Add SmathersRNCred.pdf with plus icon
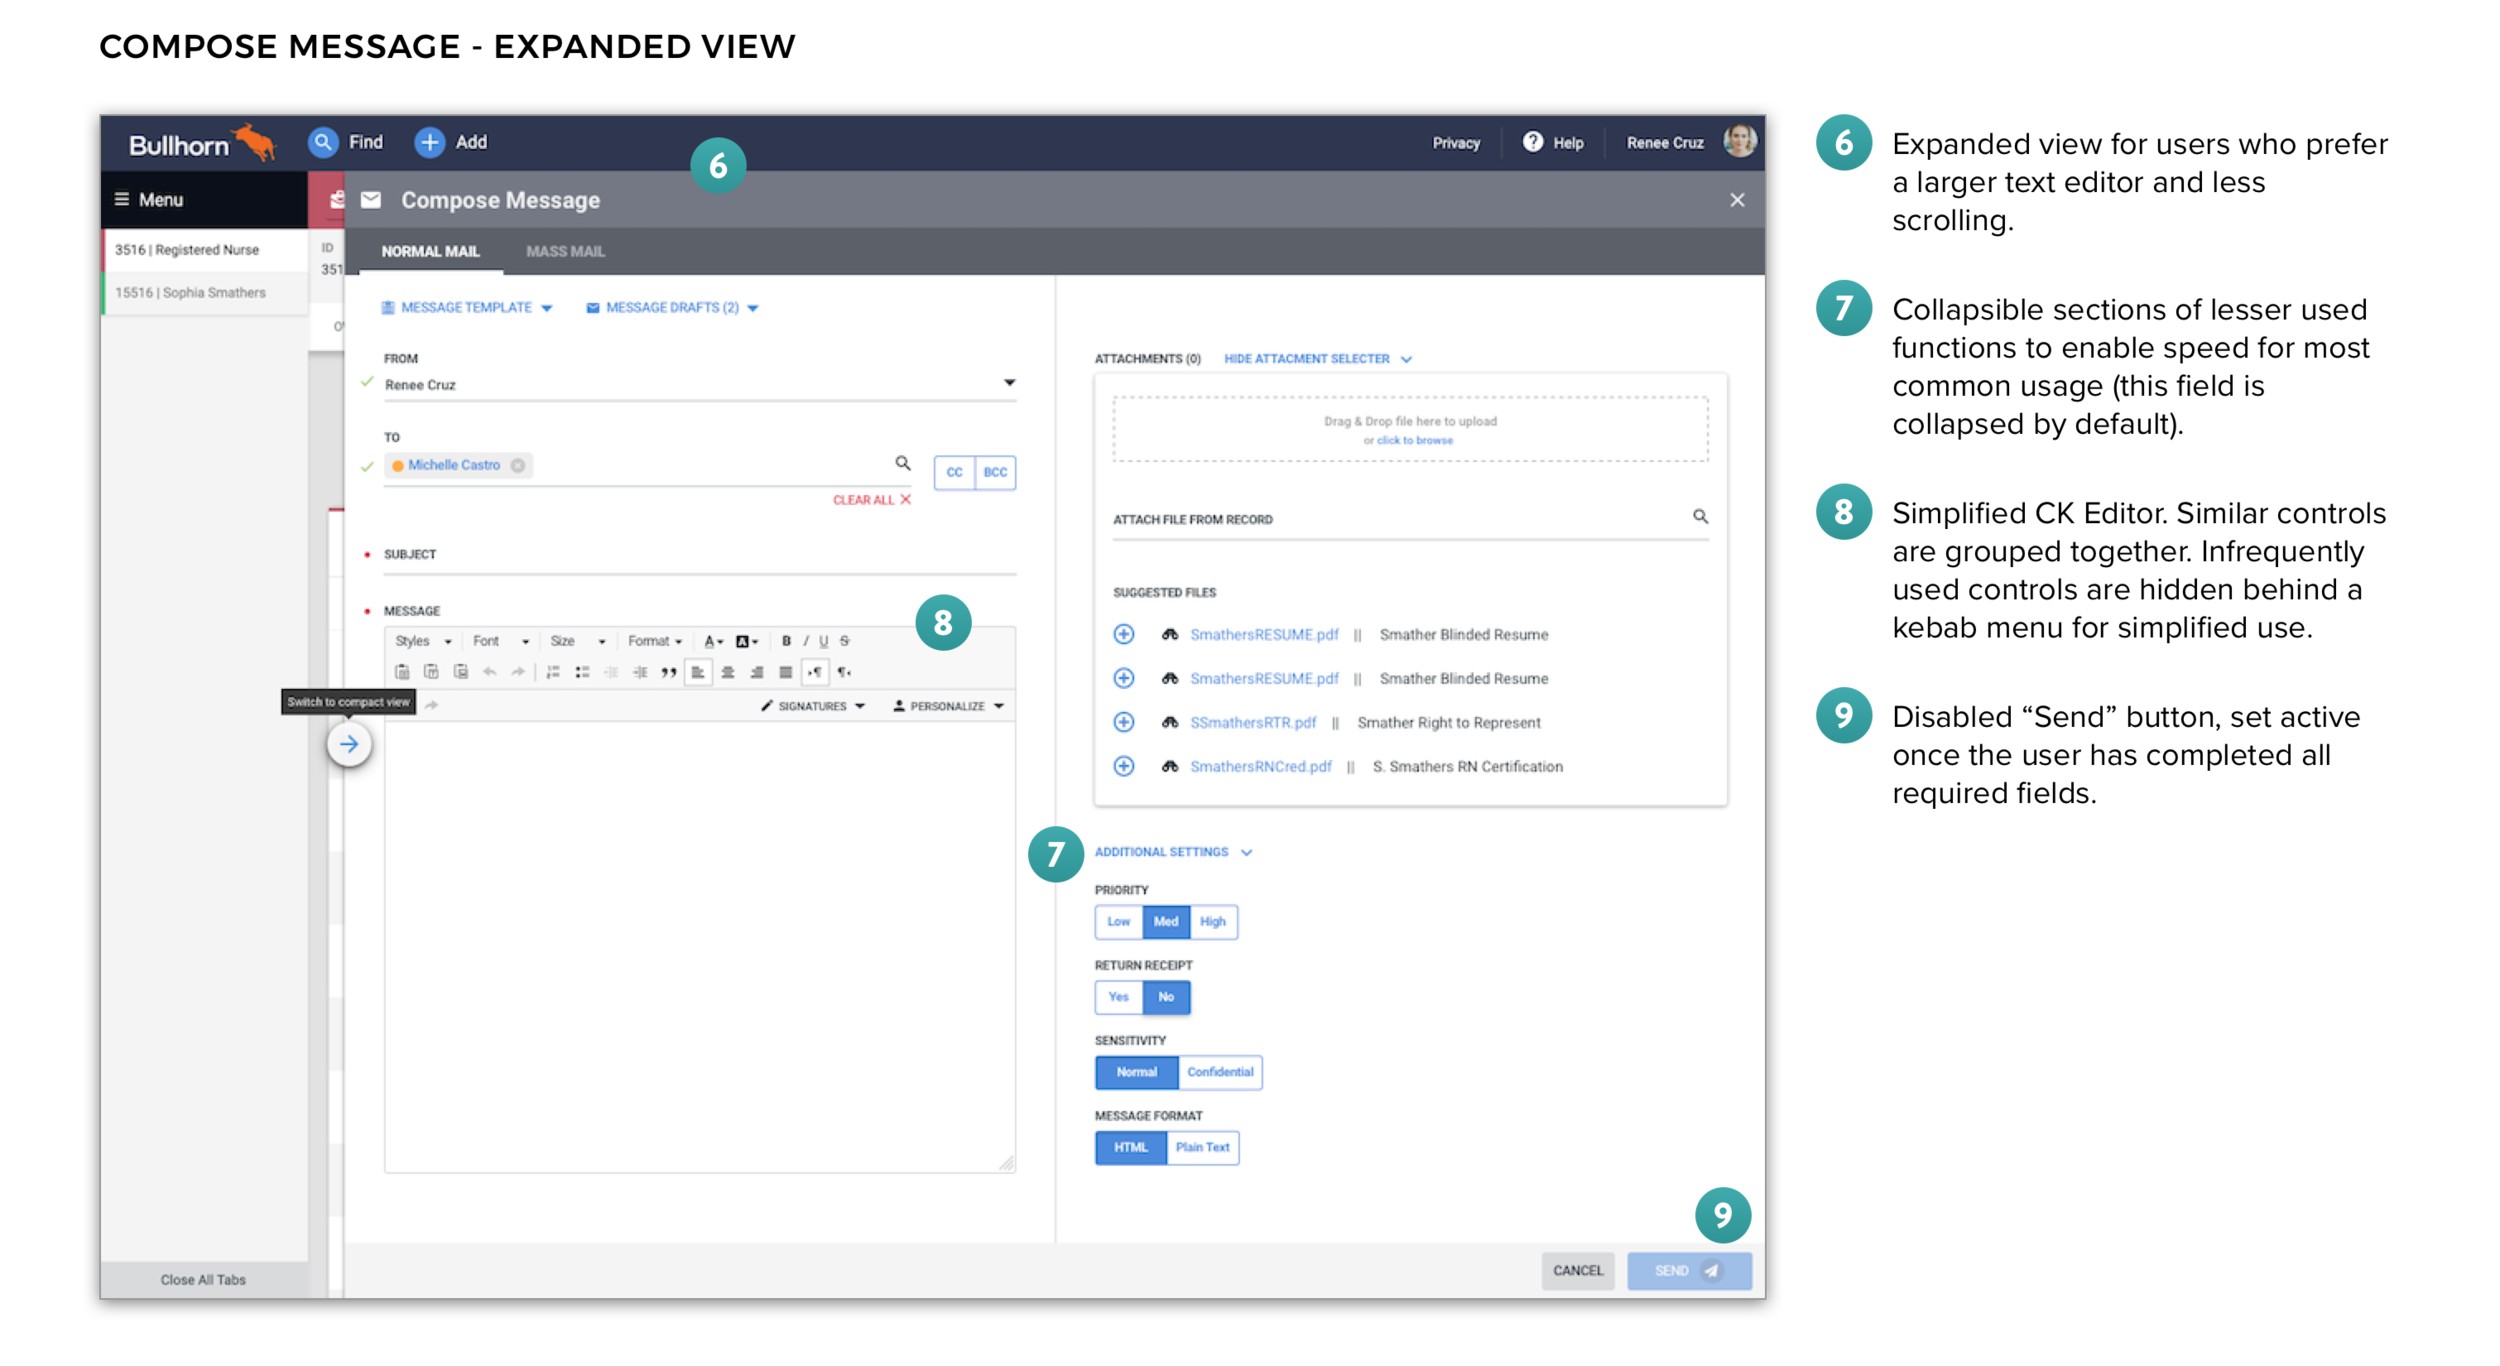This screenshot has height=1366, width=2500. pyautogui.click(x=1124, y=766)
